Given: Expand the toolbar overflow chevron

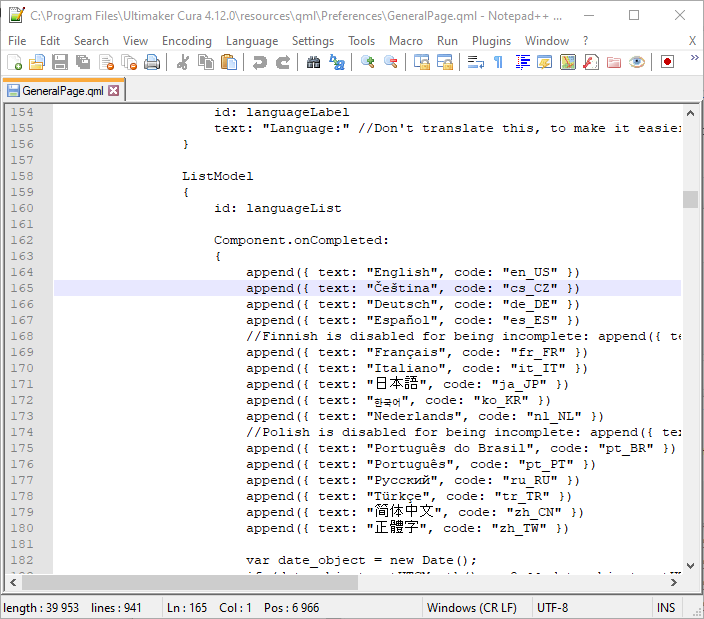Looking at the screenshot, I should point(694,57).
